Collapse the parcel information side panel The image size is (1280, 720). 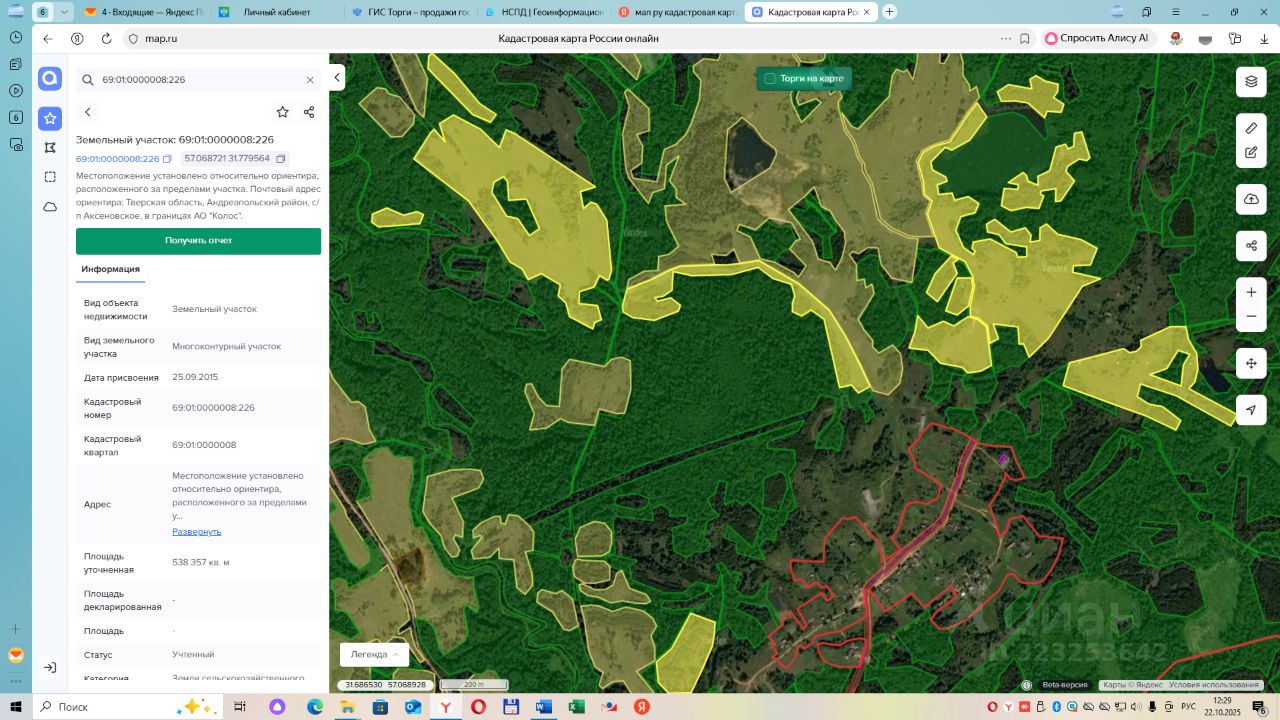(x=337, y=77)
